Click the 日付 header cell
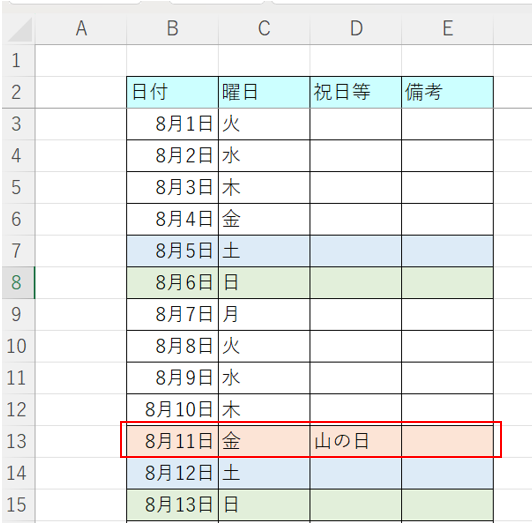The image size is (532, 525). tap(172, 93)
